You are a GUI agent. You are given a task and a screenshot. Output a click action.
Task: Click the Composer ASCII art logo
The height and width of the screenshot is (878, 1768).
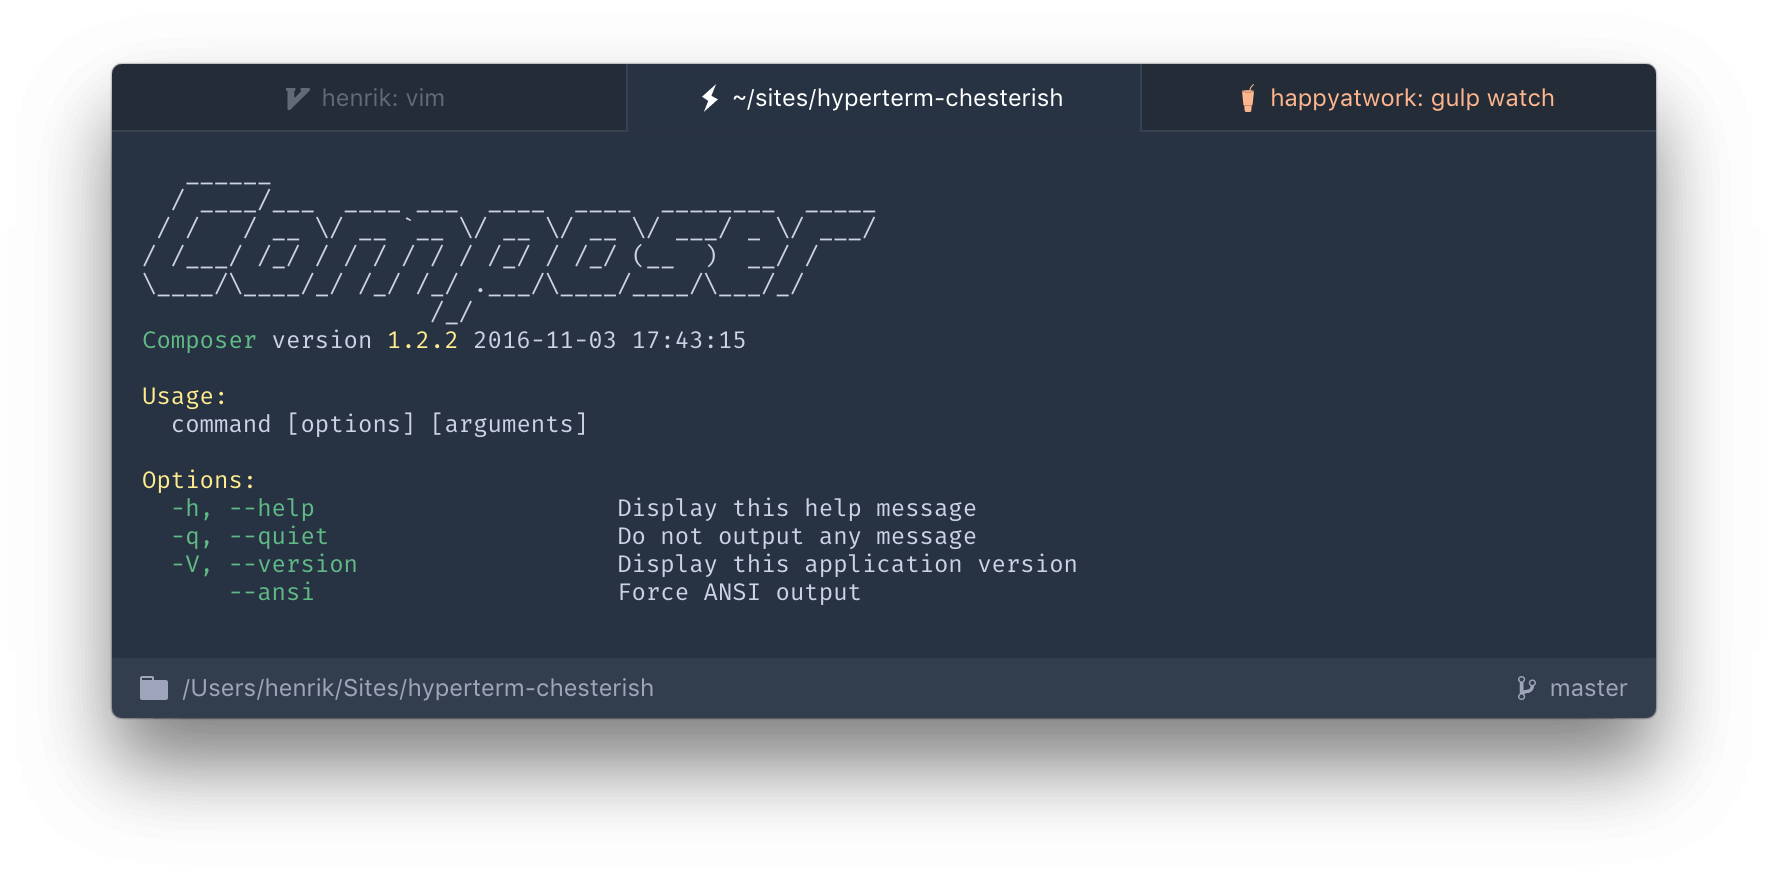click(x=509, y=250)
